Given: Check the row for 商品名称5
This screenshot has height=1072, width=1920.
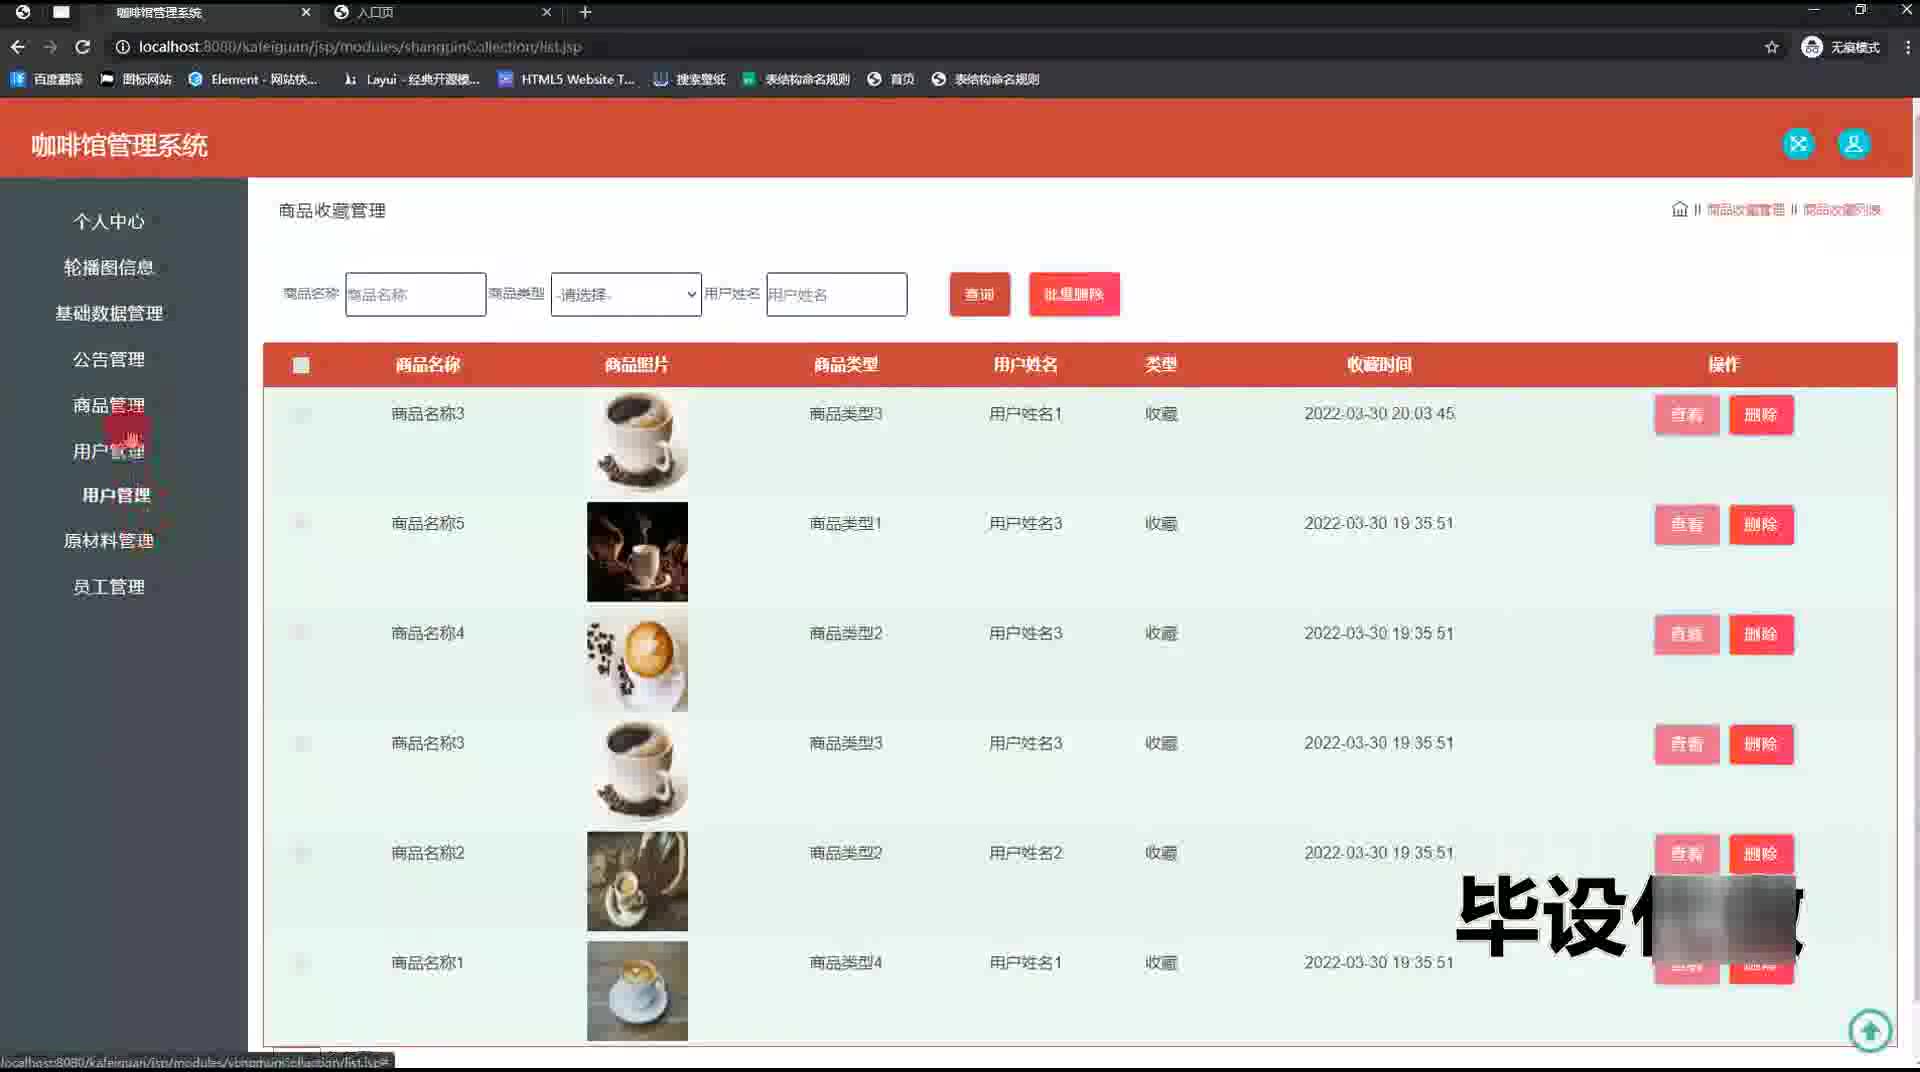Looking at the screenshot, I should [x=301, y=523].
